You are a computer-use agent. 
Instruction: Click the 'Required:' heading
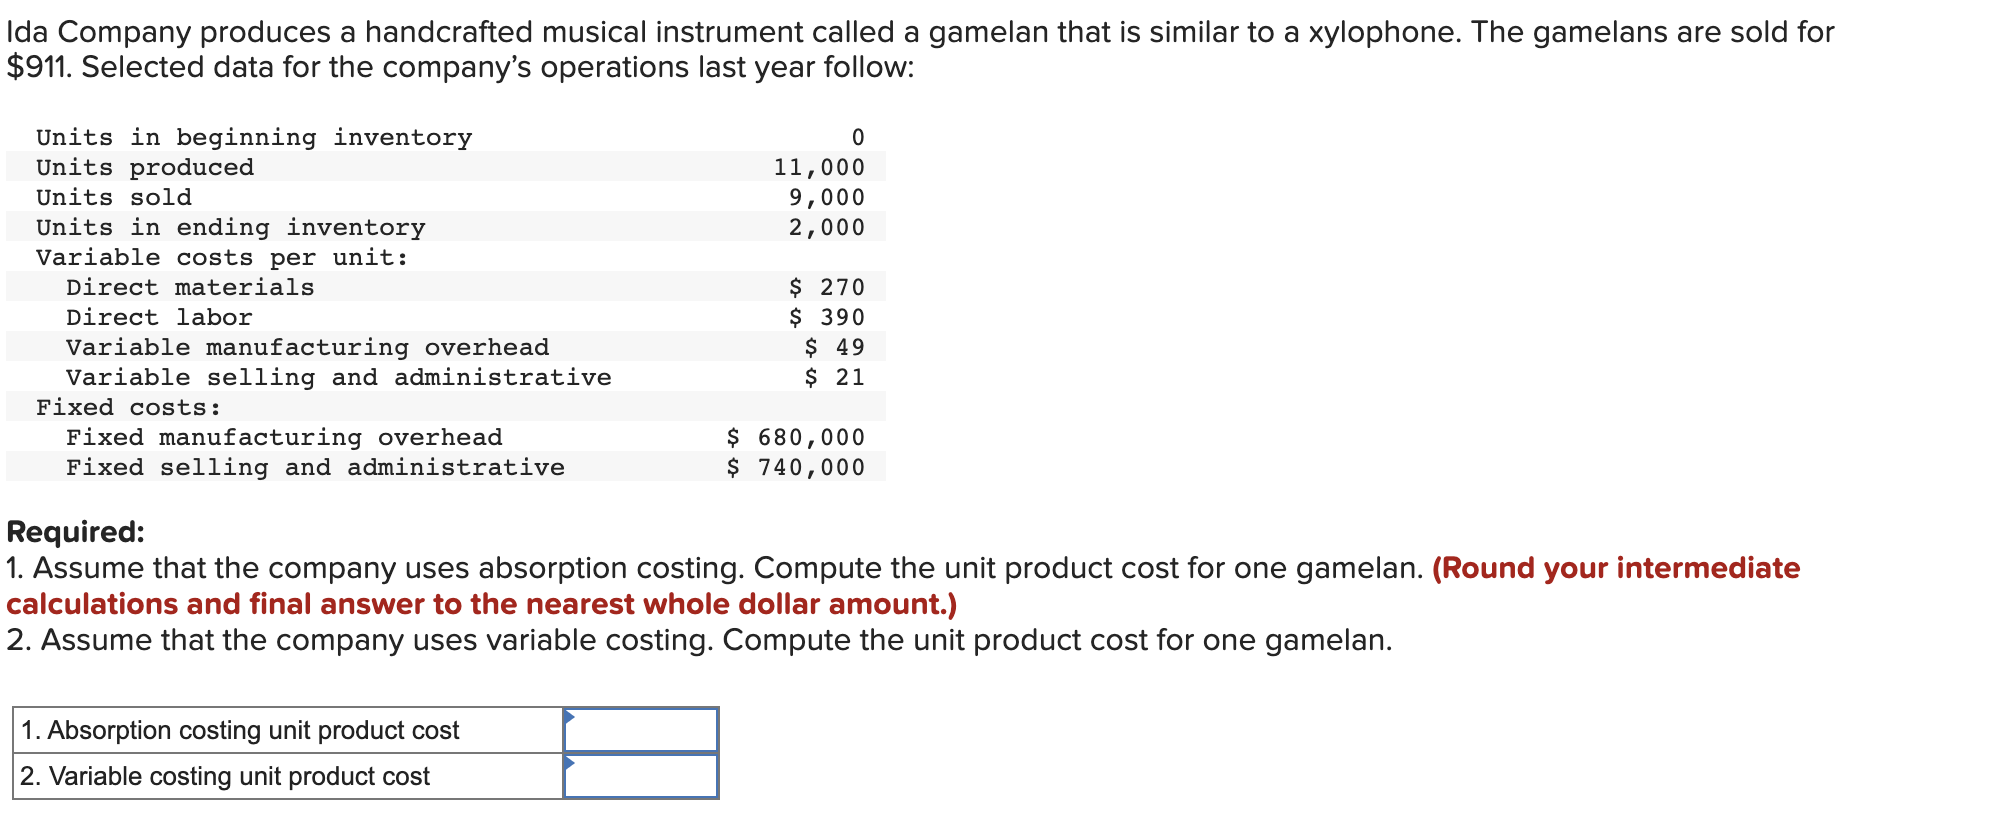click(75, 532)
